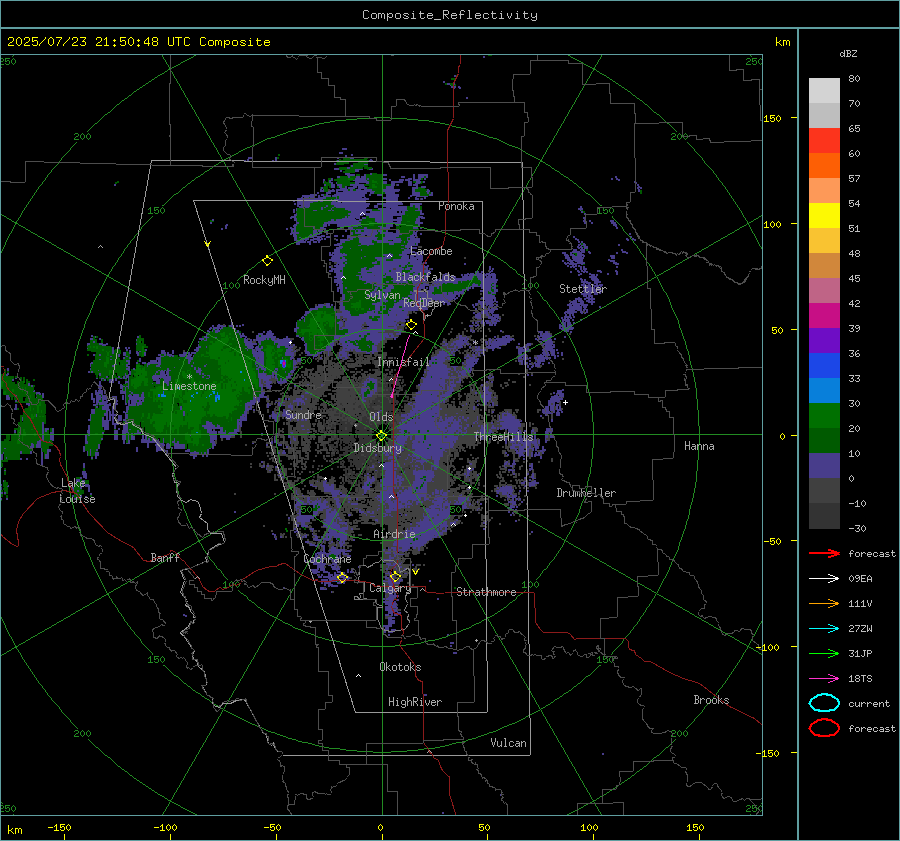Select the yellow diamond marker near RedDeer
The width and height of the screenshot is (900, 841).
click(411, 325)
